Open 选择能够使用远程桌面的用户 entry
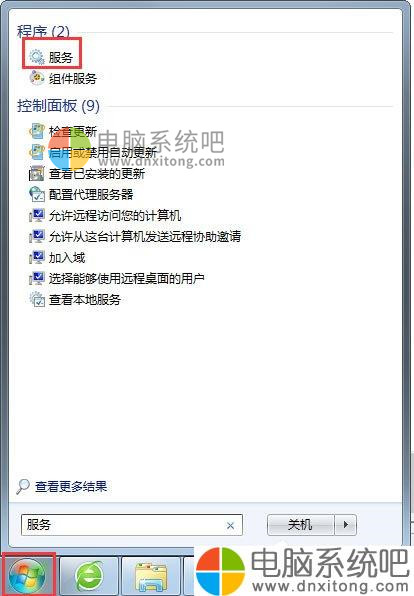 pyautogui.click(x=117, y=279)
